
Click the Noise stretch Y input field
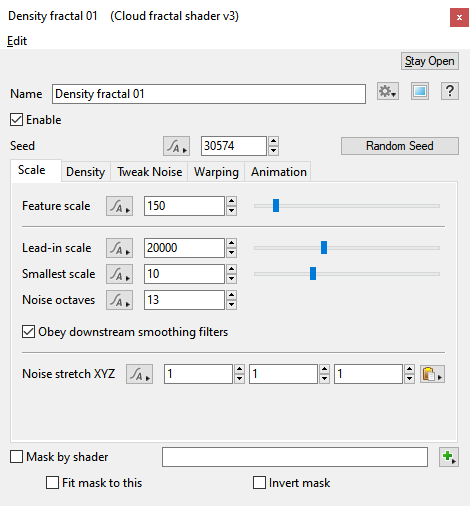click(283, 374)
